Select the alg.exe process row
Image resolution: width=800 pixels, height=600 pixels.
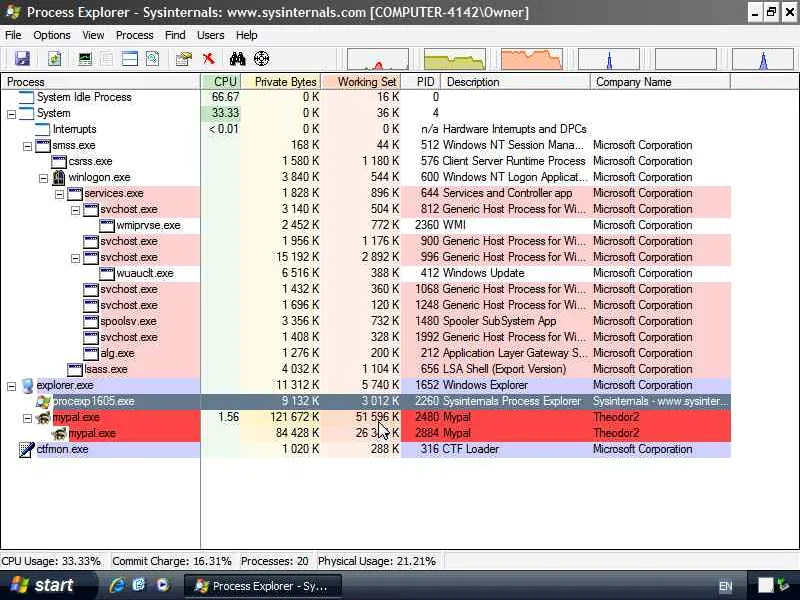click(x=365, y=353)
